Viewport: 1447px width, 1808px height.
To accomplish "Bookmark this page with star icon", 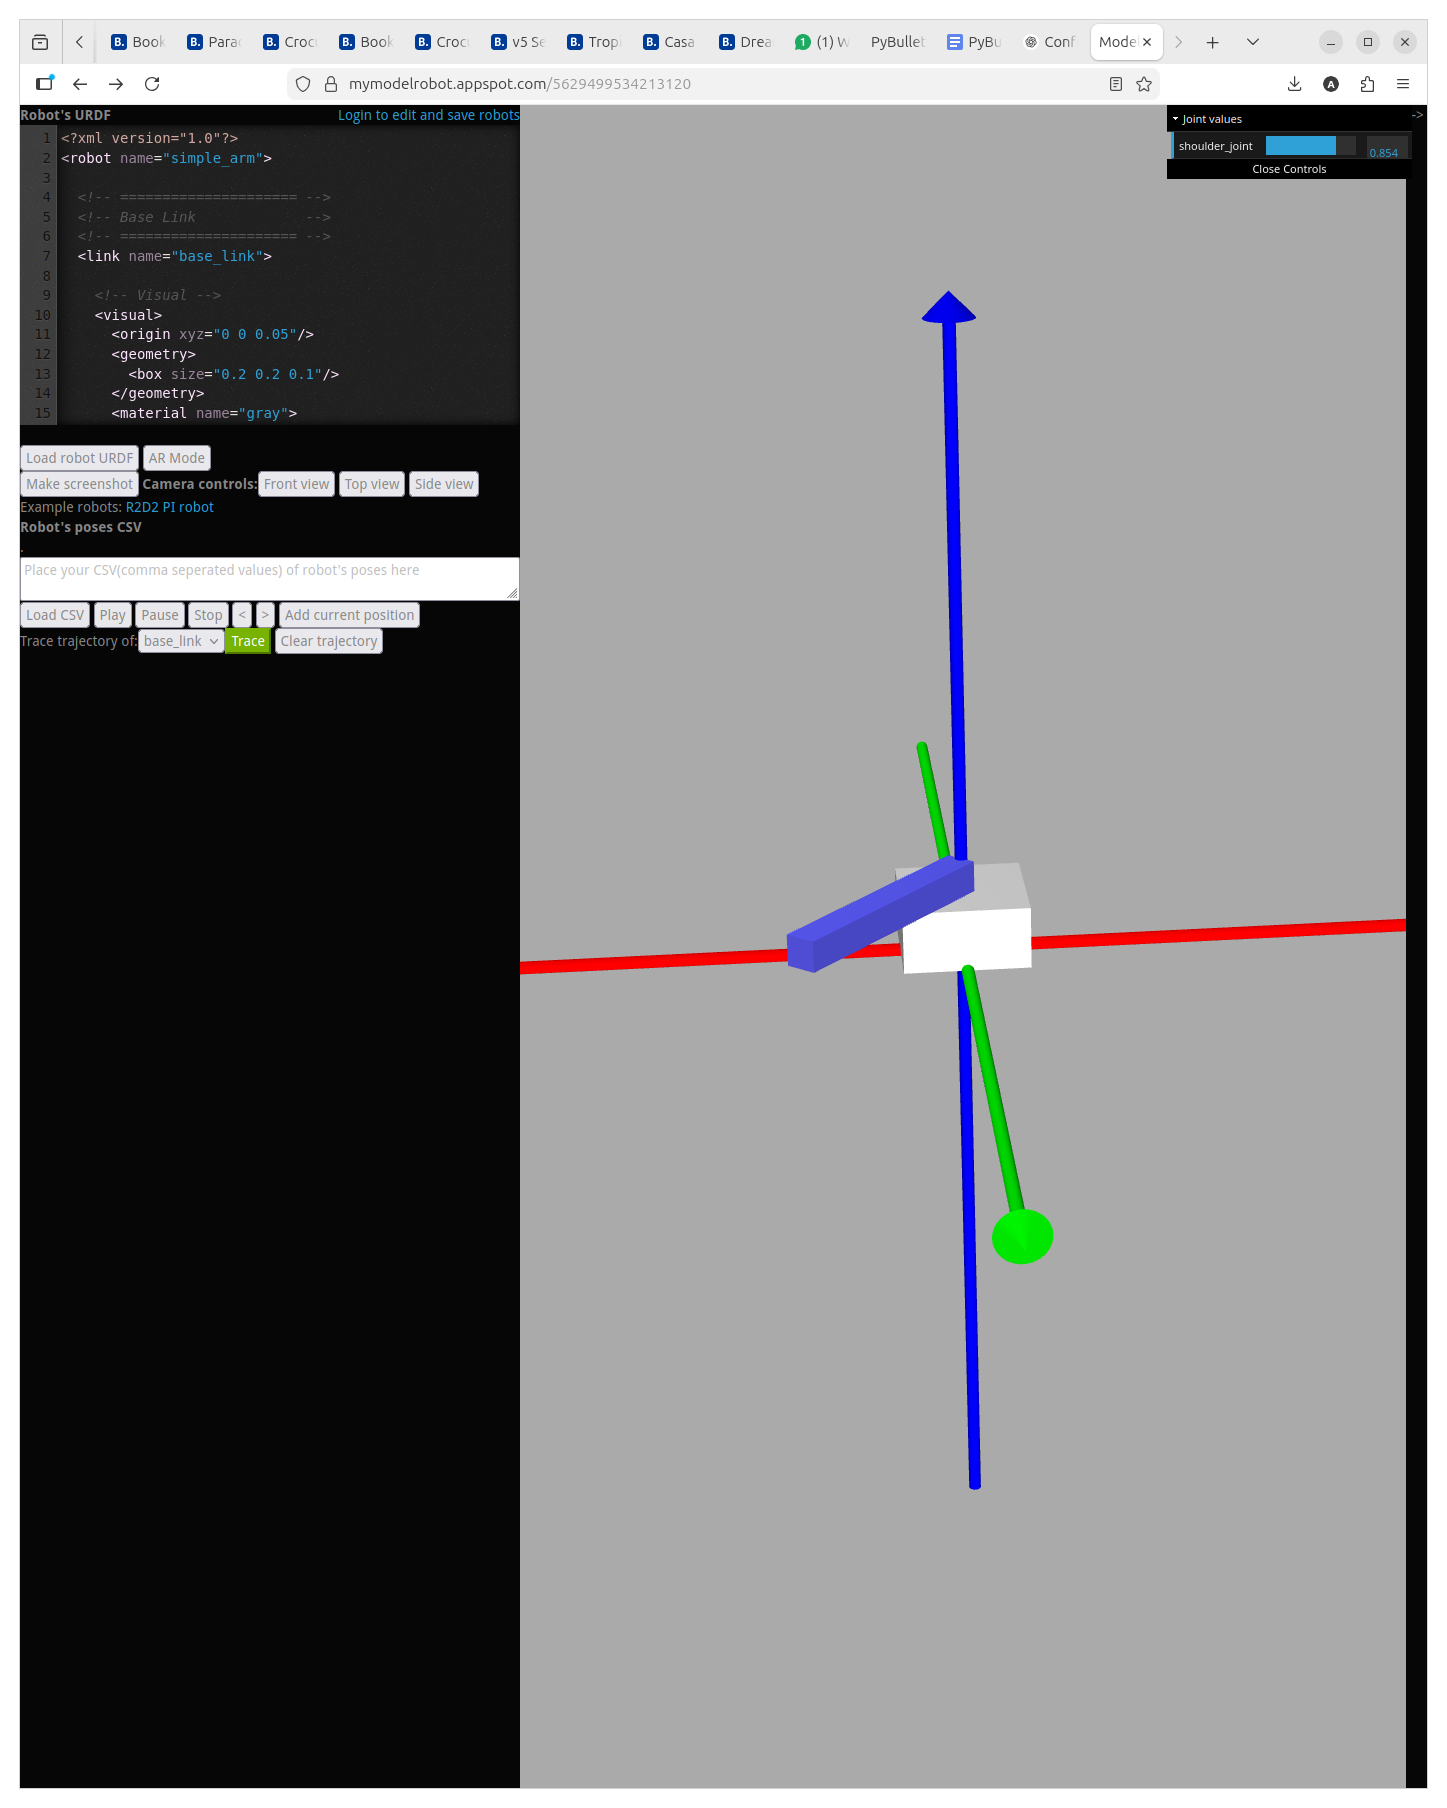I will pyautogui.click(x=1144, y=84).
